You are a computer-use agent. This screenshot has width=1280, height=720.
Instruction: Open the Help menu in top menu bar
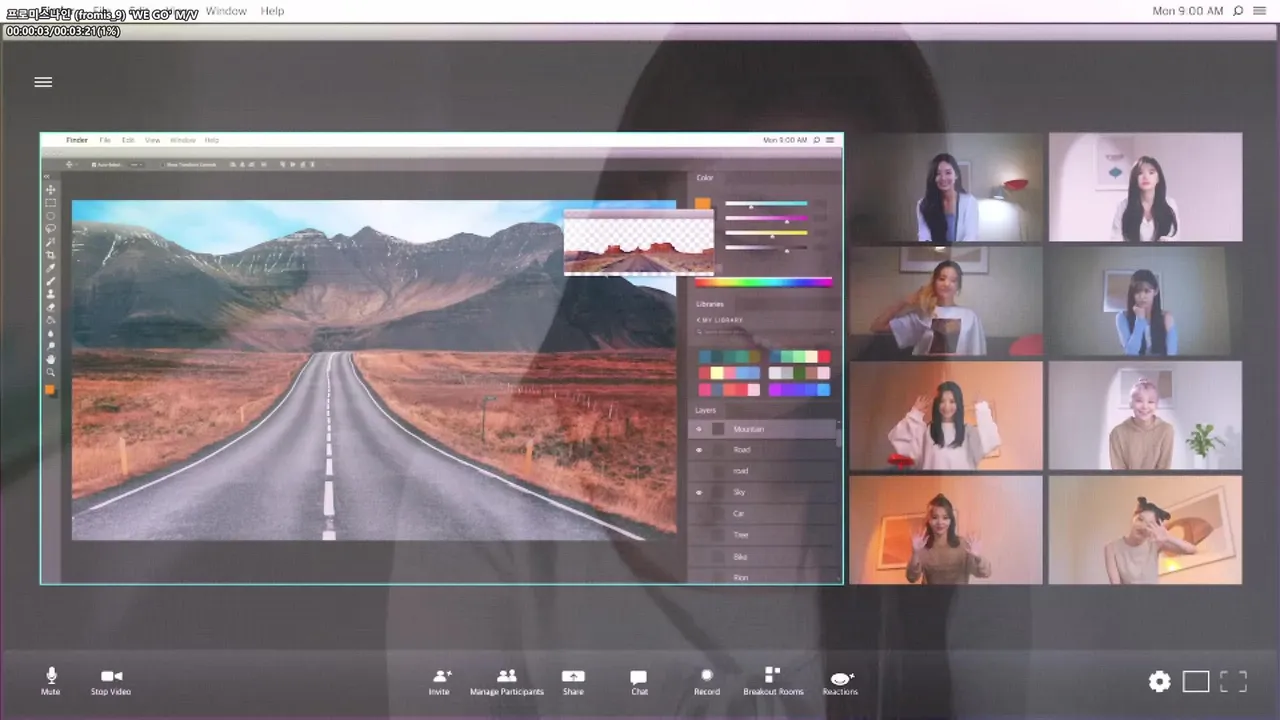(x=272, y=11)
